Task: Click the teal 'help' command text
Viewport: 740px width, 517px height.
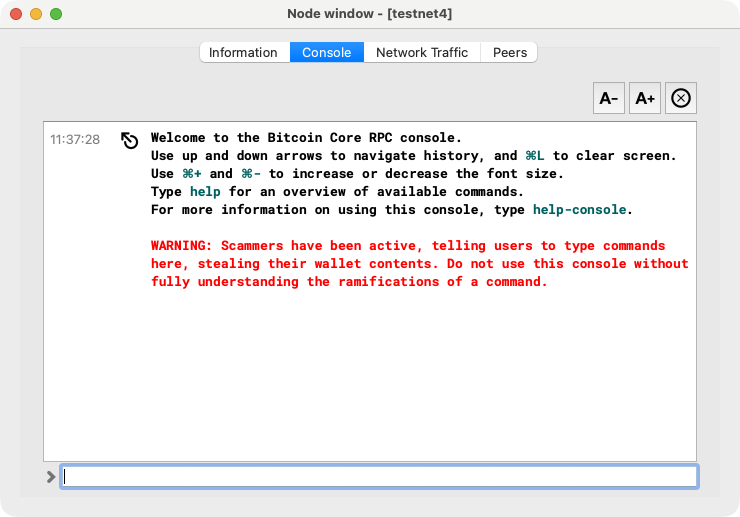Action: (x=205, y=192)
